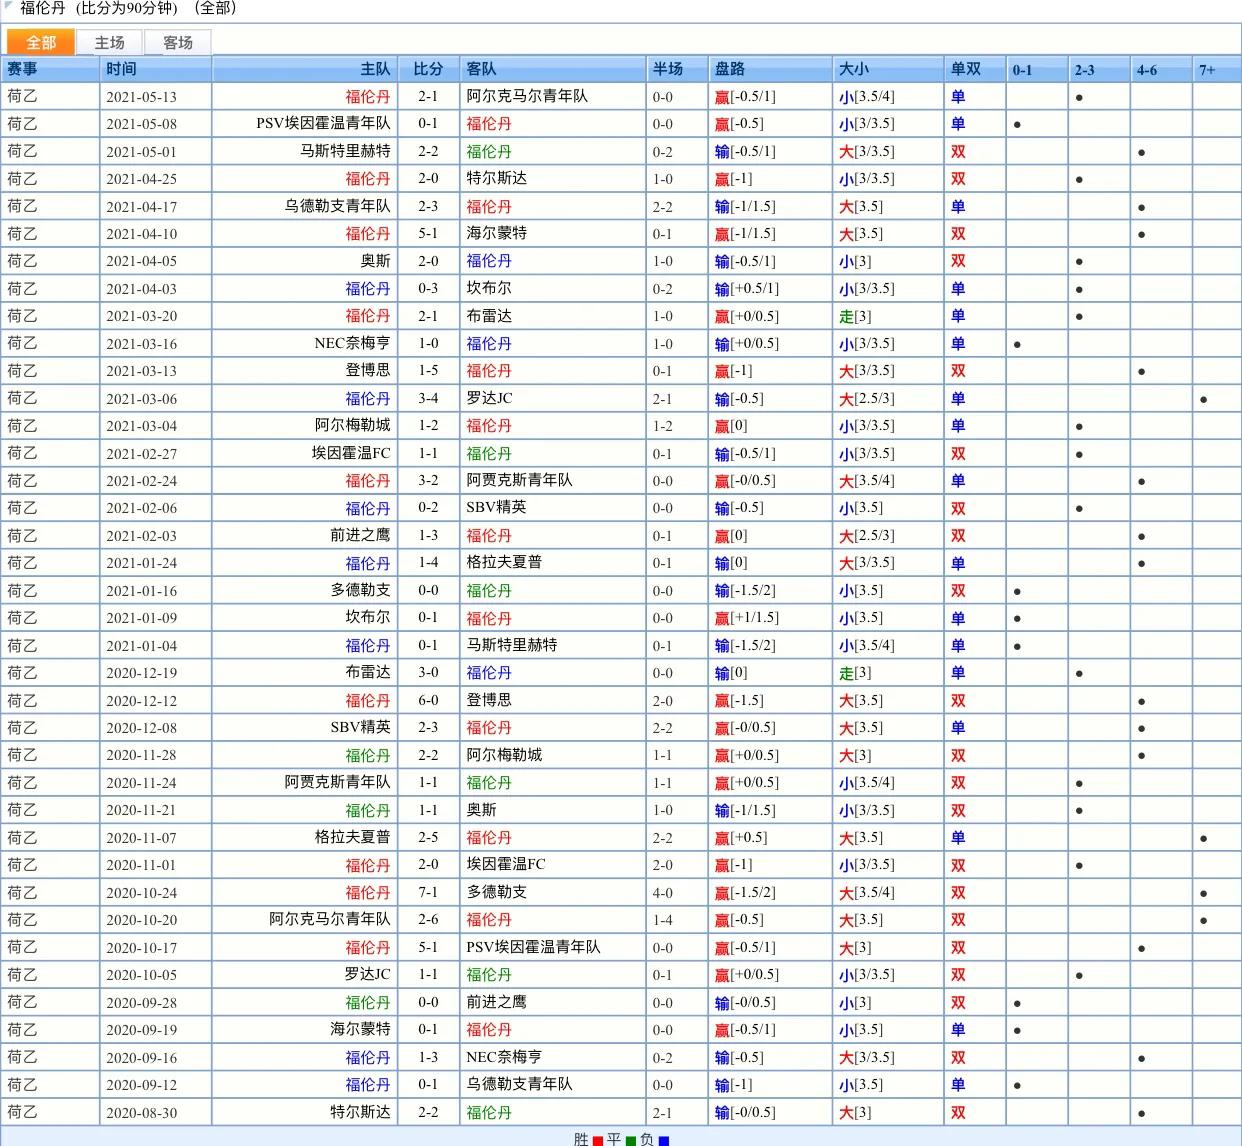Select the 大小 column header
Viewport: 1242px width, 1146px height.
click(853, 69)
